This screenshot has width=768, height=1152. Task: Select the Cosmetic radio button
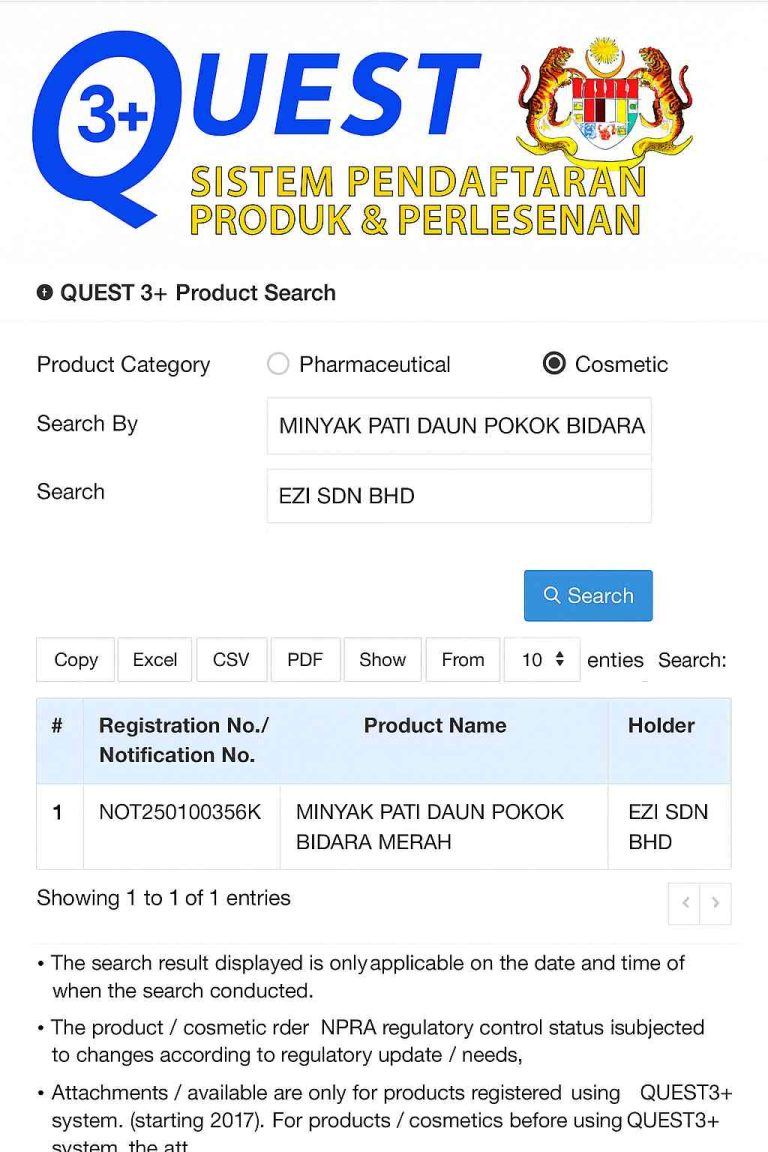coord(554,364)
